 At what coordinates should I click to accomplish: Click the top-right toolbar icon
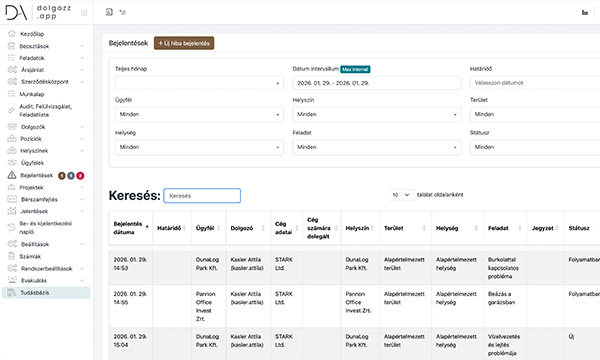(x=585, y=13)
